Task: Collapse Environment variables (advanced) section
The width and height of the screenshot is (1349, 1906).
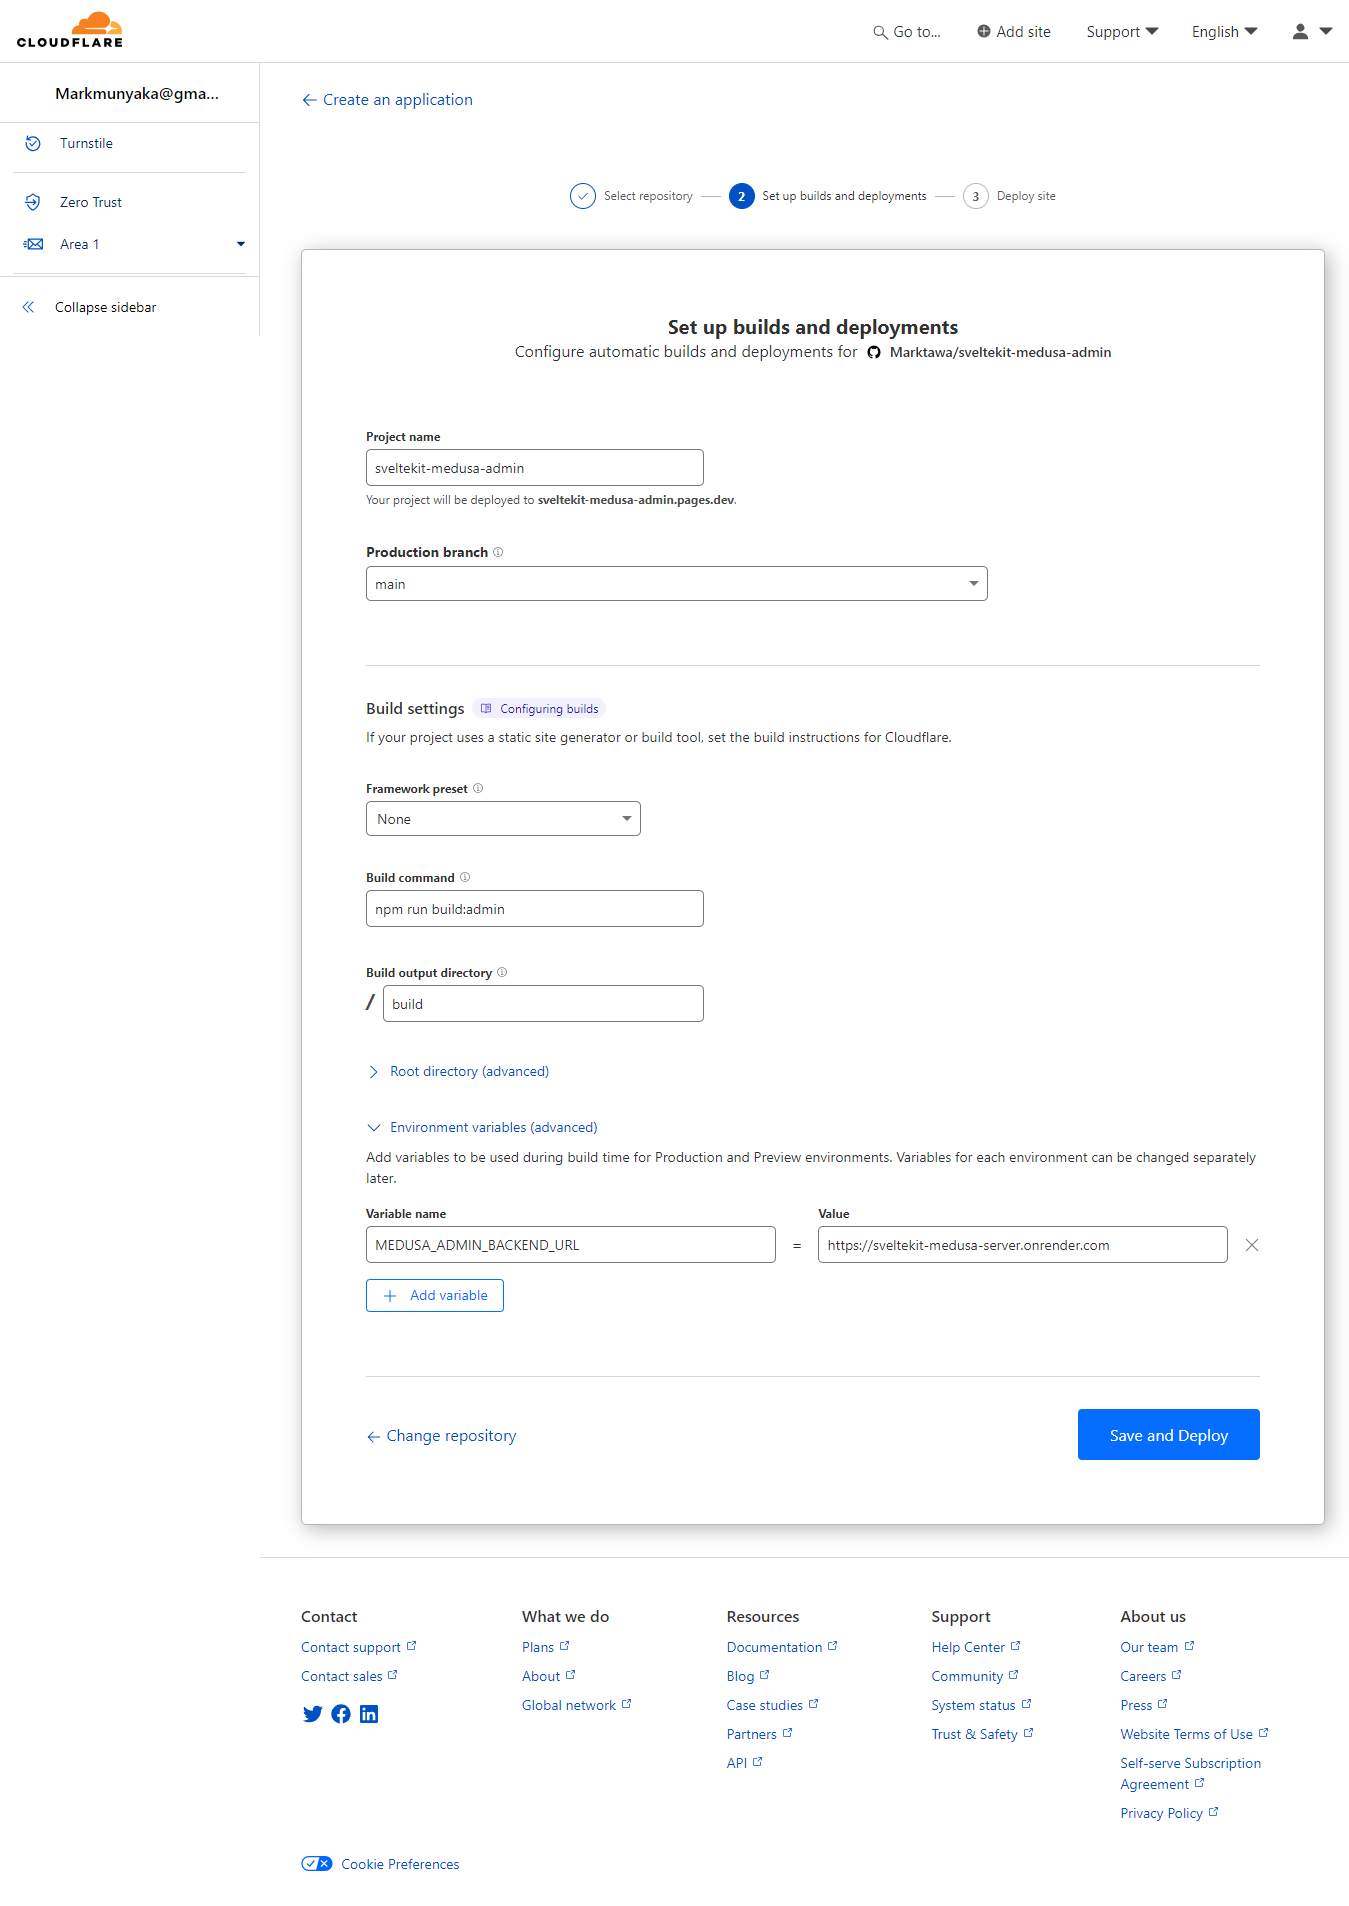Action: pos(483,1127)
